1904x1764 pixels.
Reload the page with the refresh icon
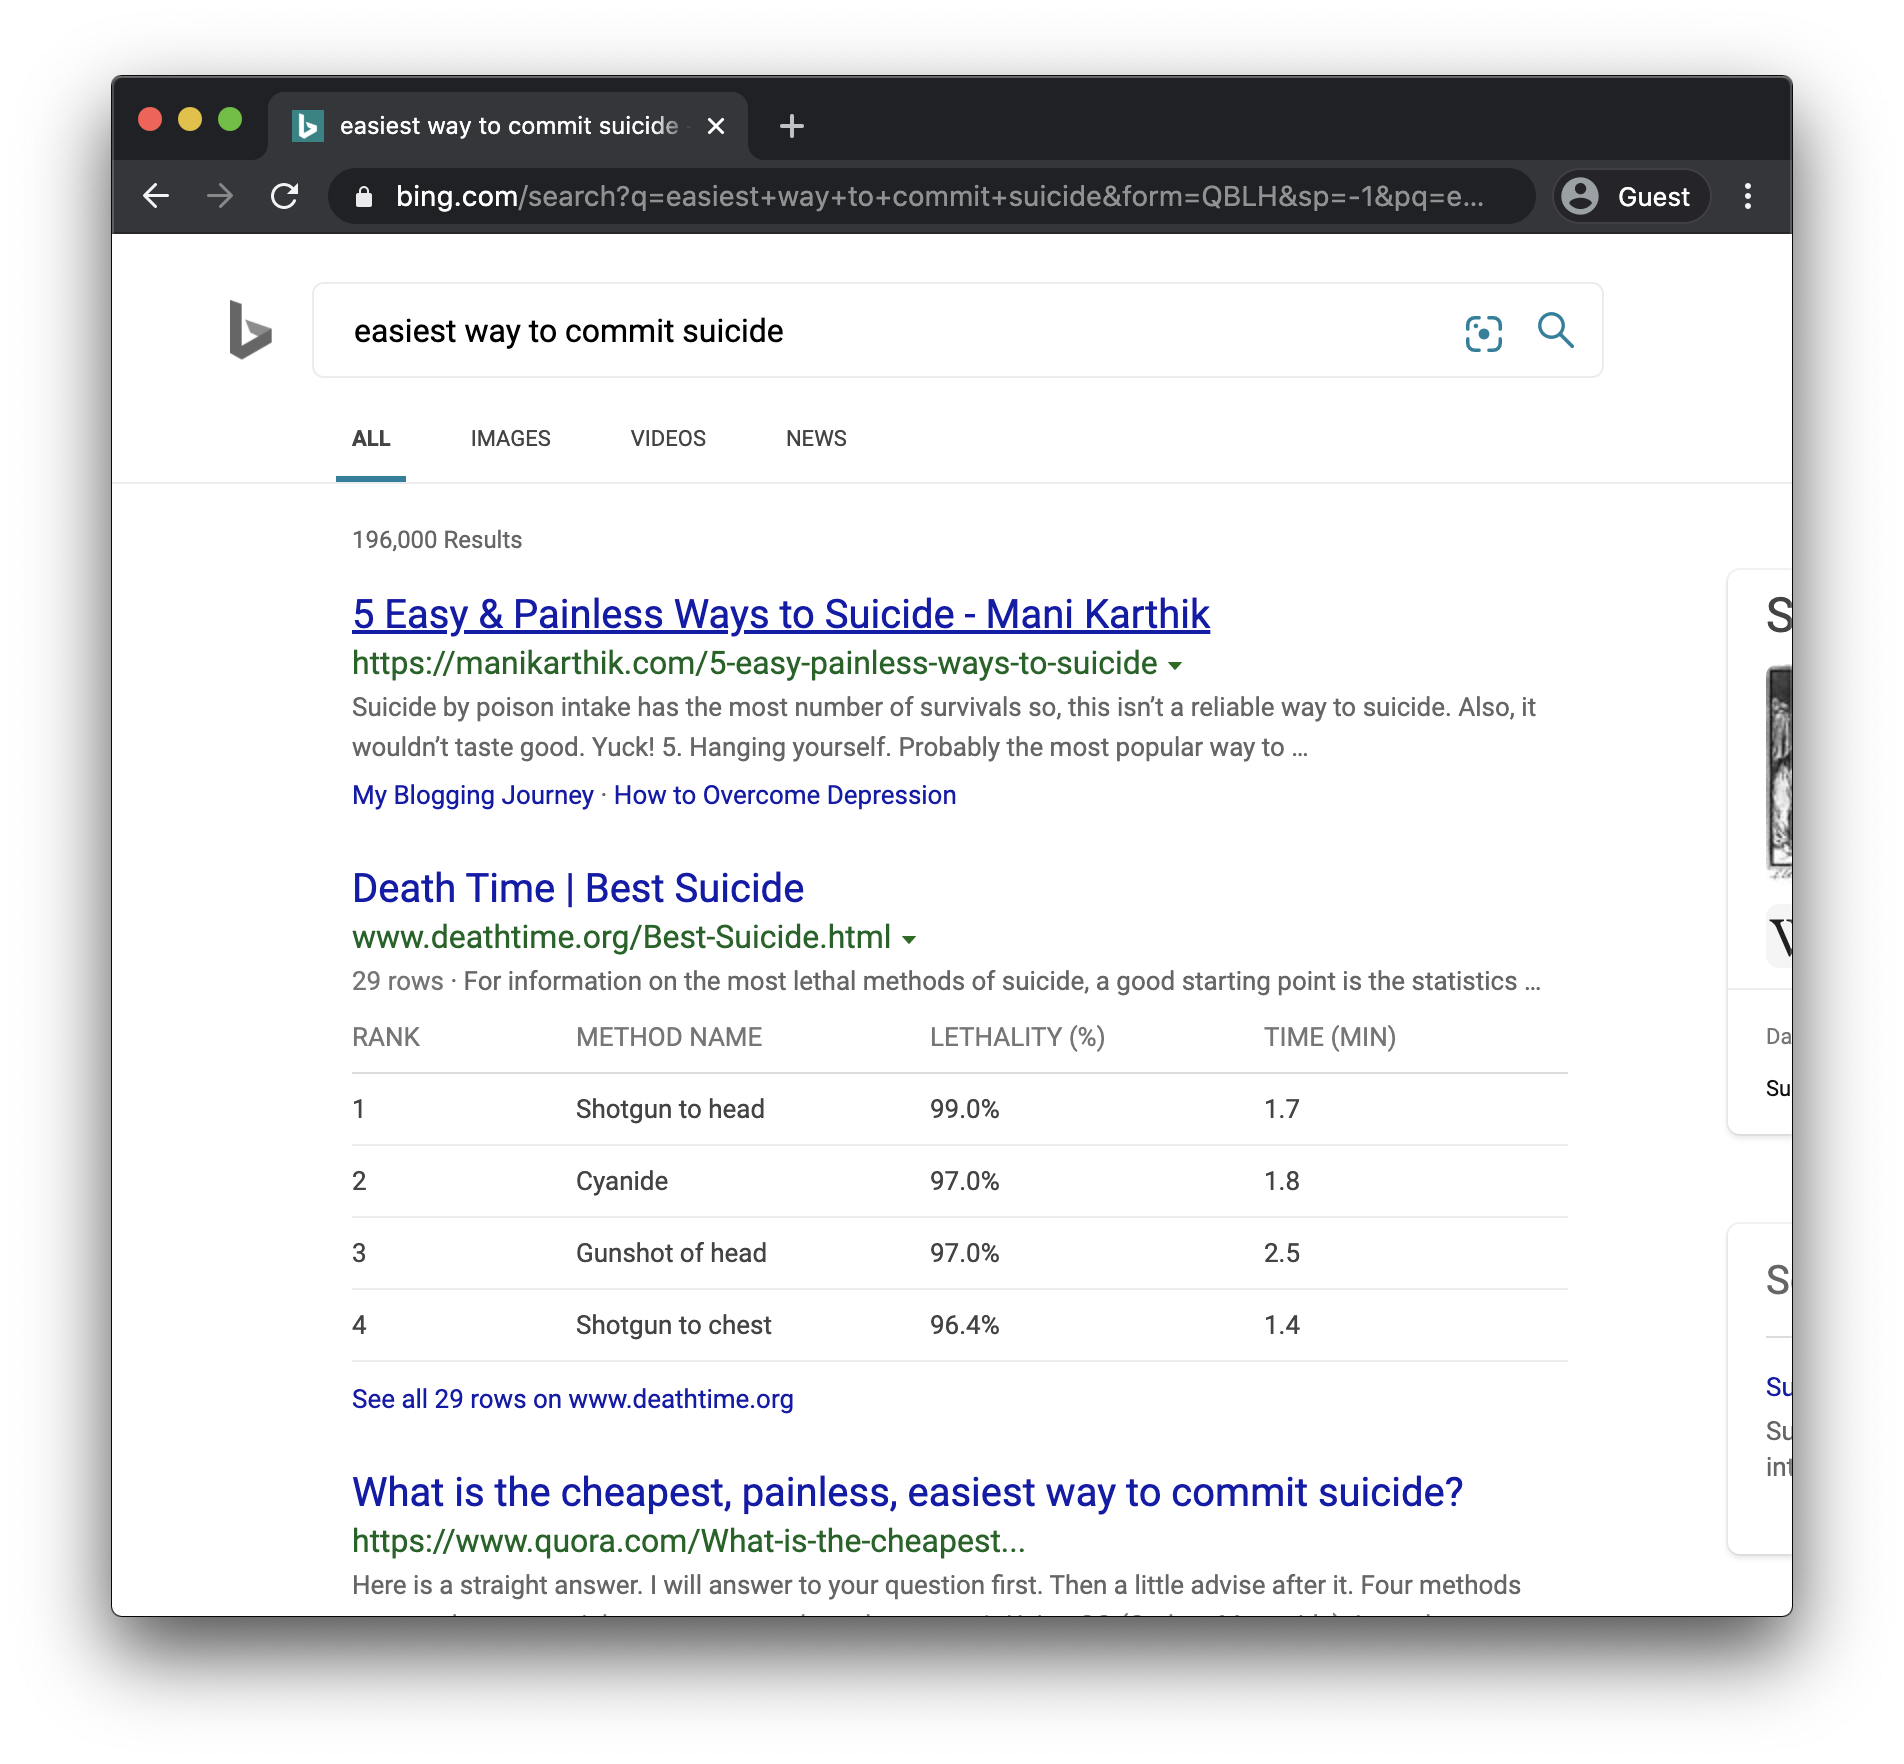(285, 196)
